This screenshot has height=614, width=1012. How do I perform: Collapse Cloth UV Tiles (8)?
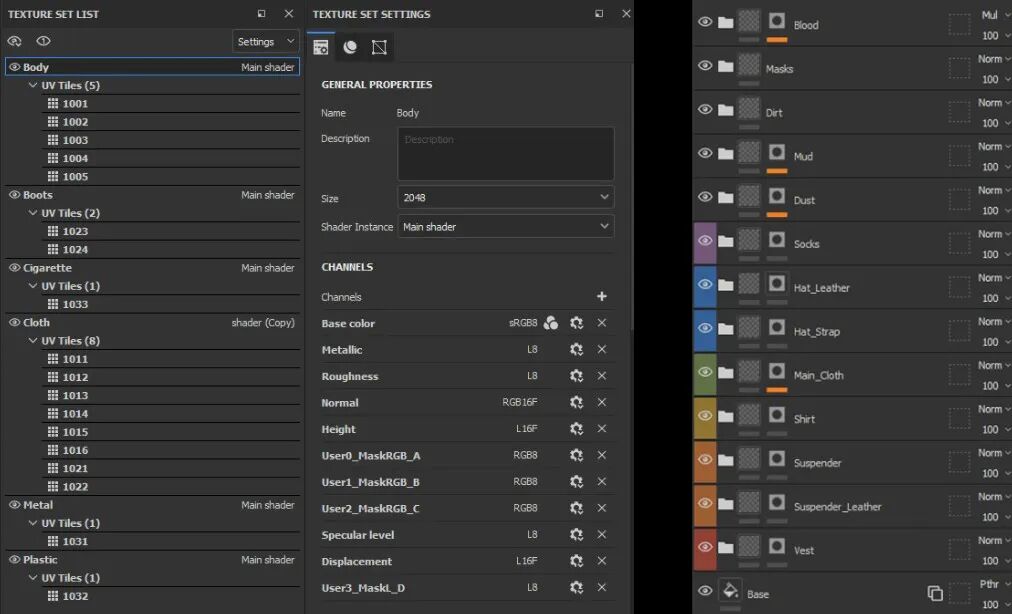(x=33, y=341)
